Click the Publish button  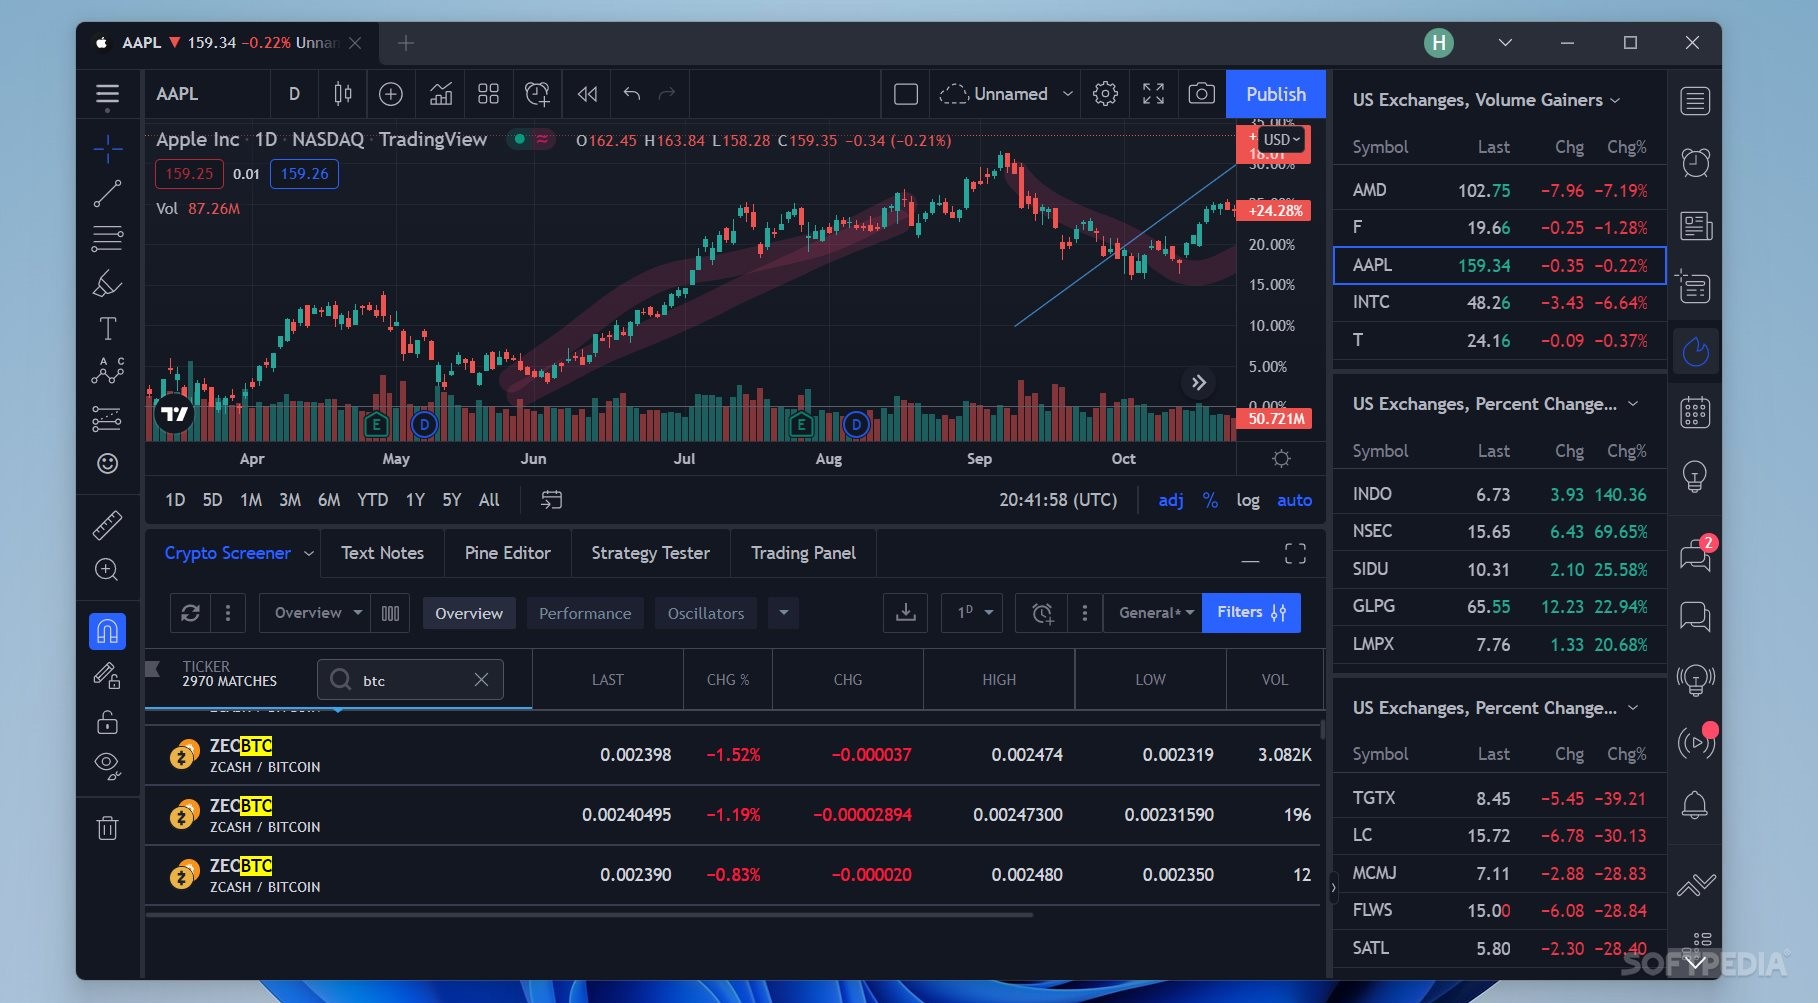tap(1276, 94)
